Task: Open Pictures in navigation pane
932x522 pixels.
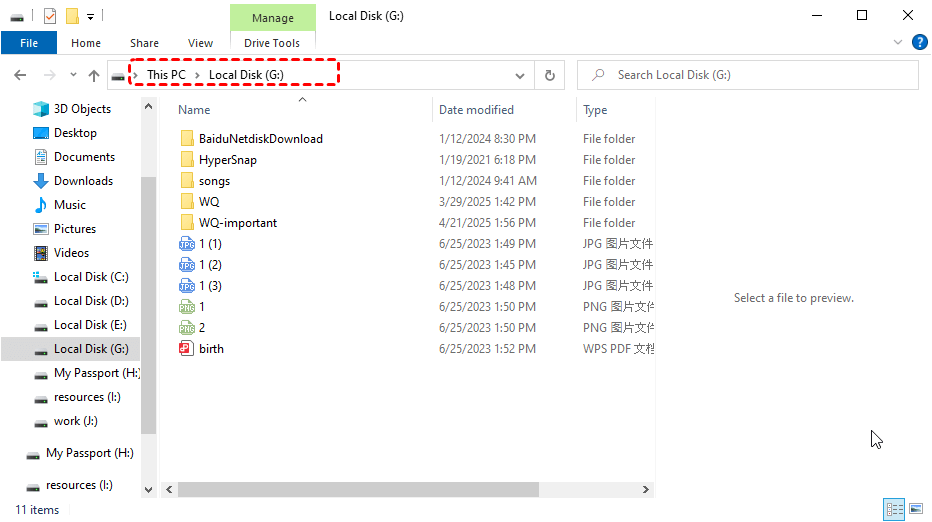Action: coord(75,229)
